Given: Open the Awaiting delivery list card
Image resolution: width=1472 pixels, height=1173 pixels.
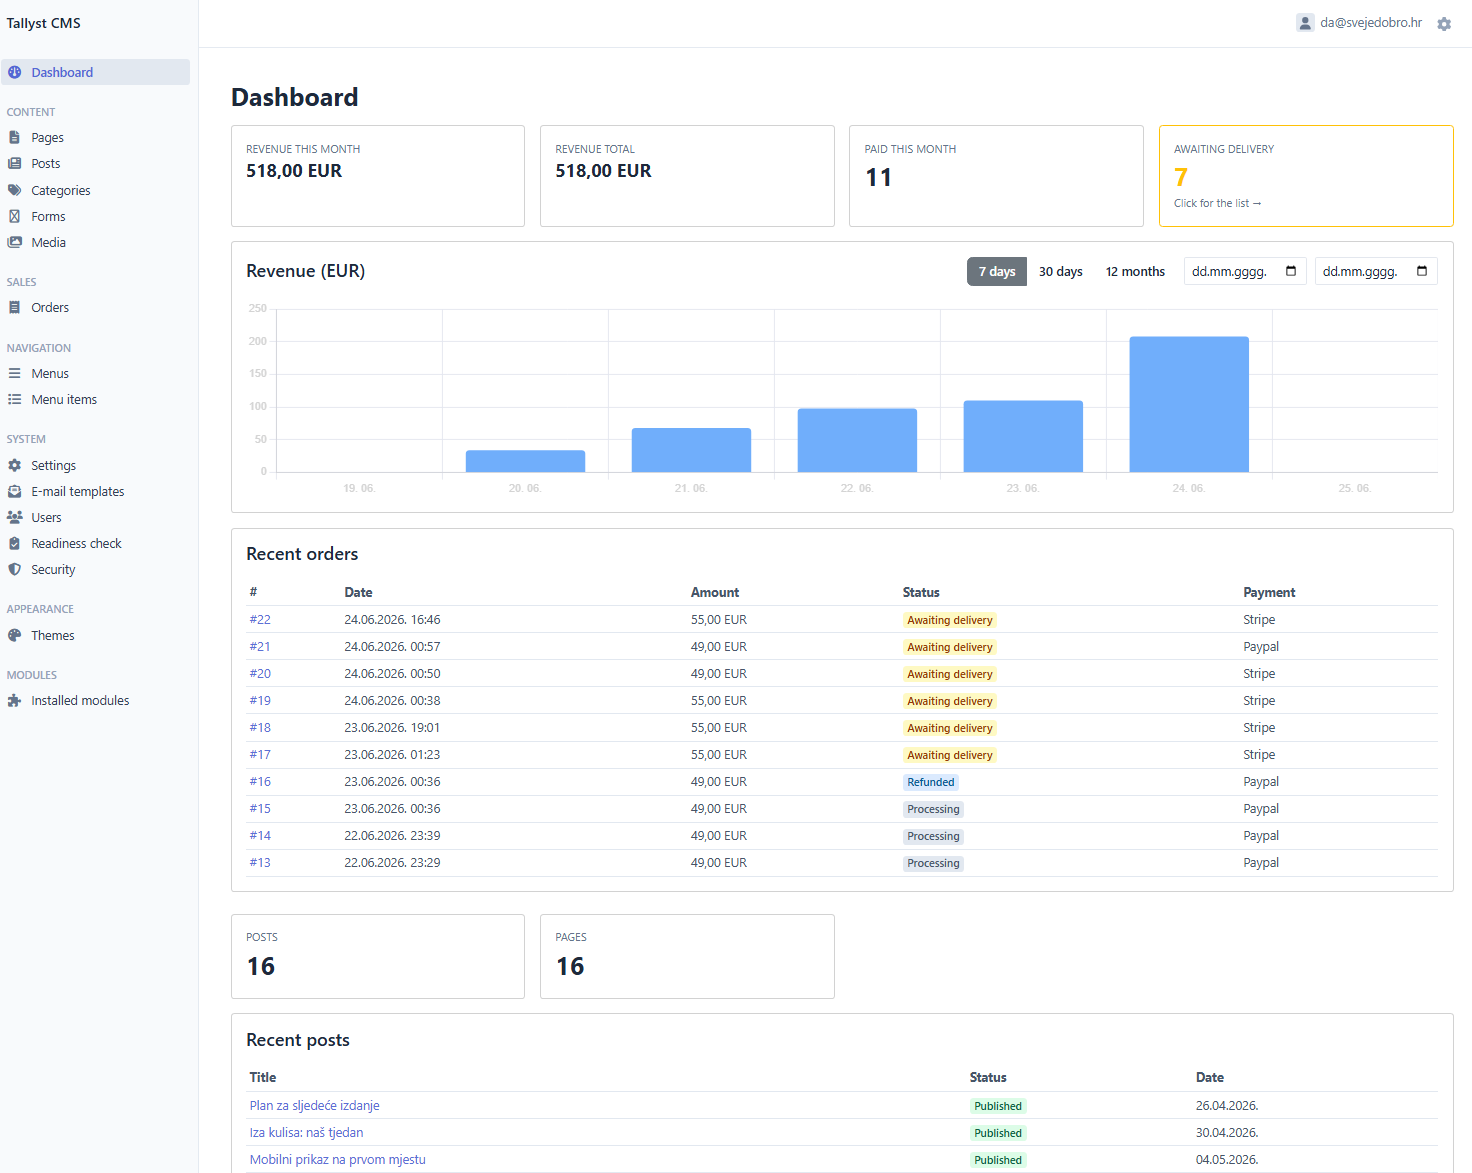Looking at the screenshot, I should 1306,176.
